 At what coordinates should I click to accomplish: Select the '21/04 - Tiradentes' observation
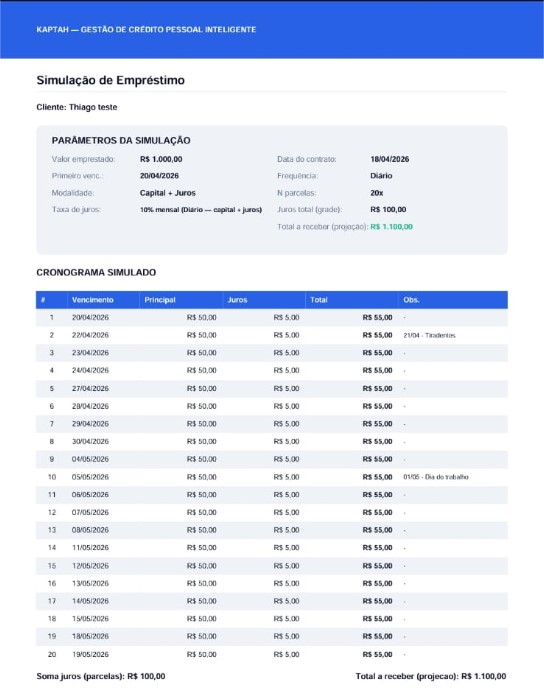[429, 335]
